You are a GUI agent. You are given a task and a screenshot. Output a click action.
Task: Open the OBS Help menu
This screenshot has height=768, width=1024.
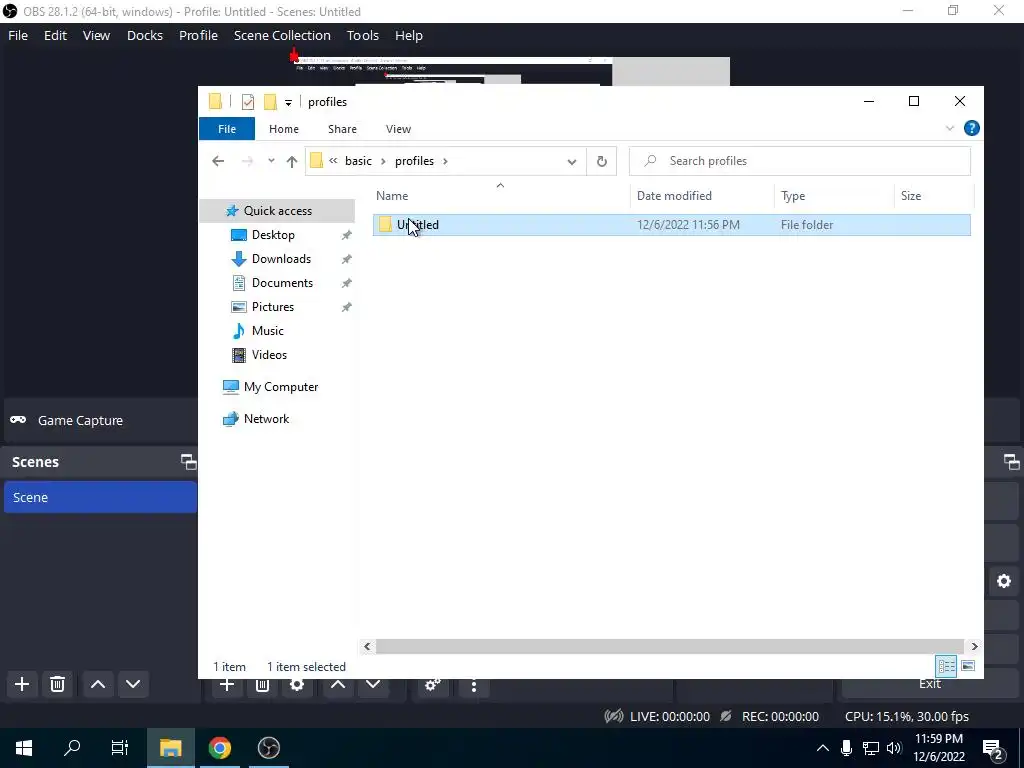click(x=409, y=35)
